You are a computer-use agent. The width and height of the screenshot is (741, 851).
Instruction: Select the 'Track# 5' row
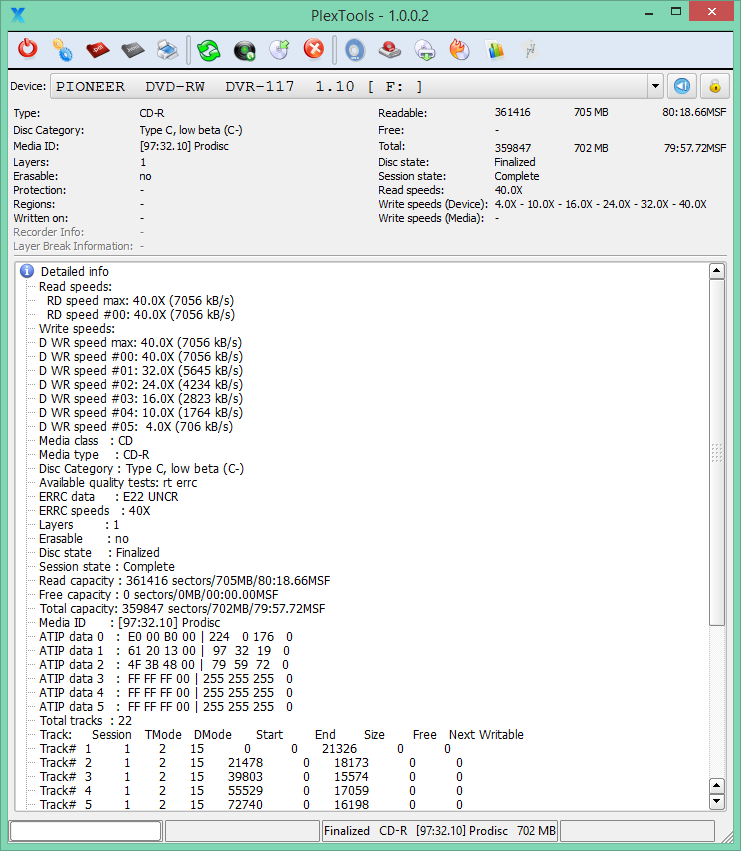[251, 805]
